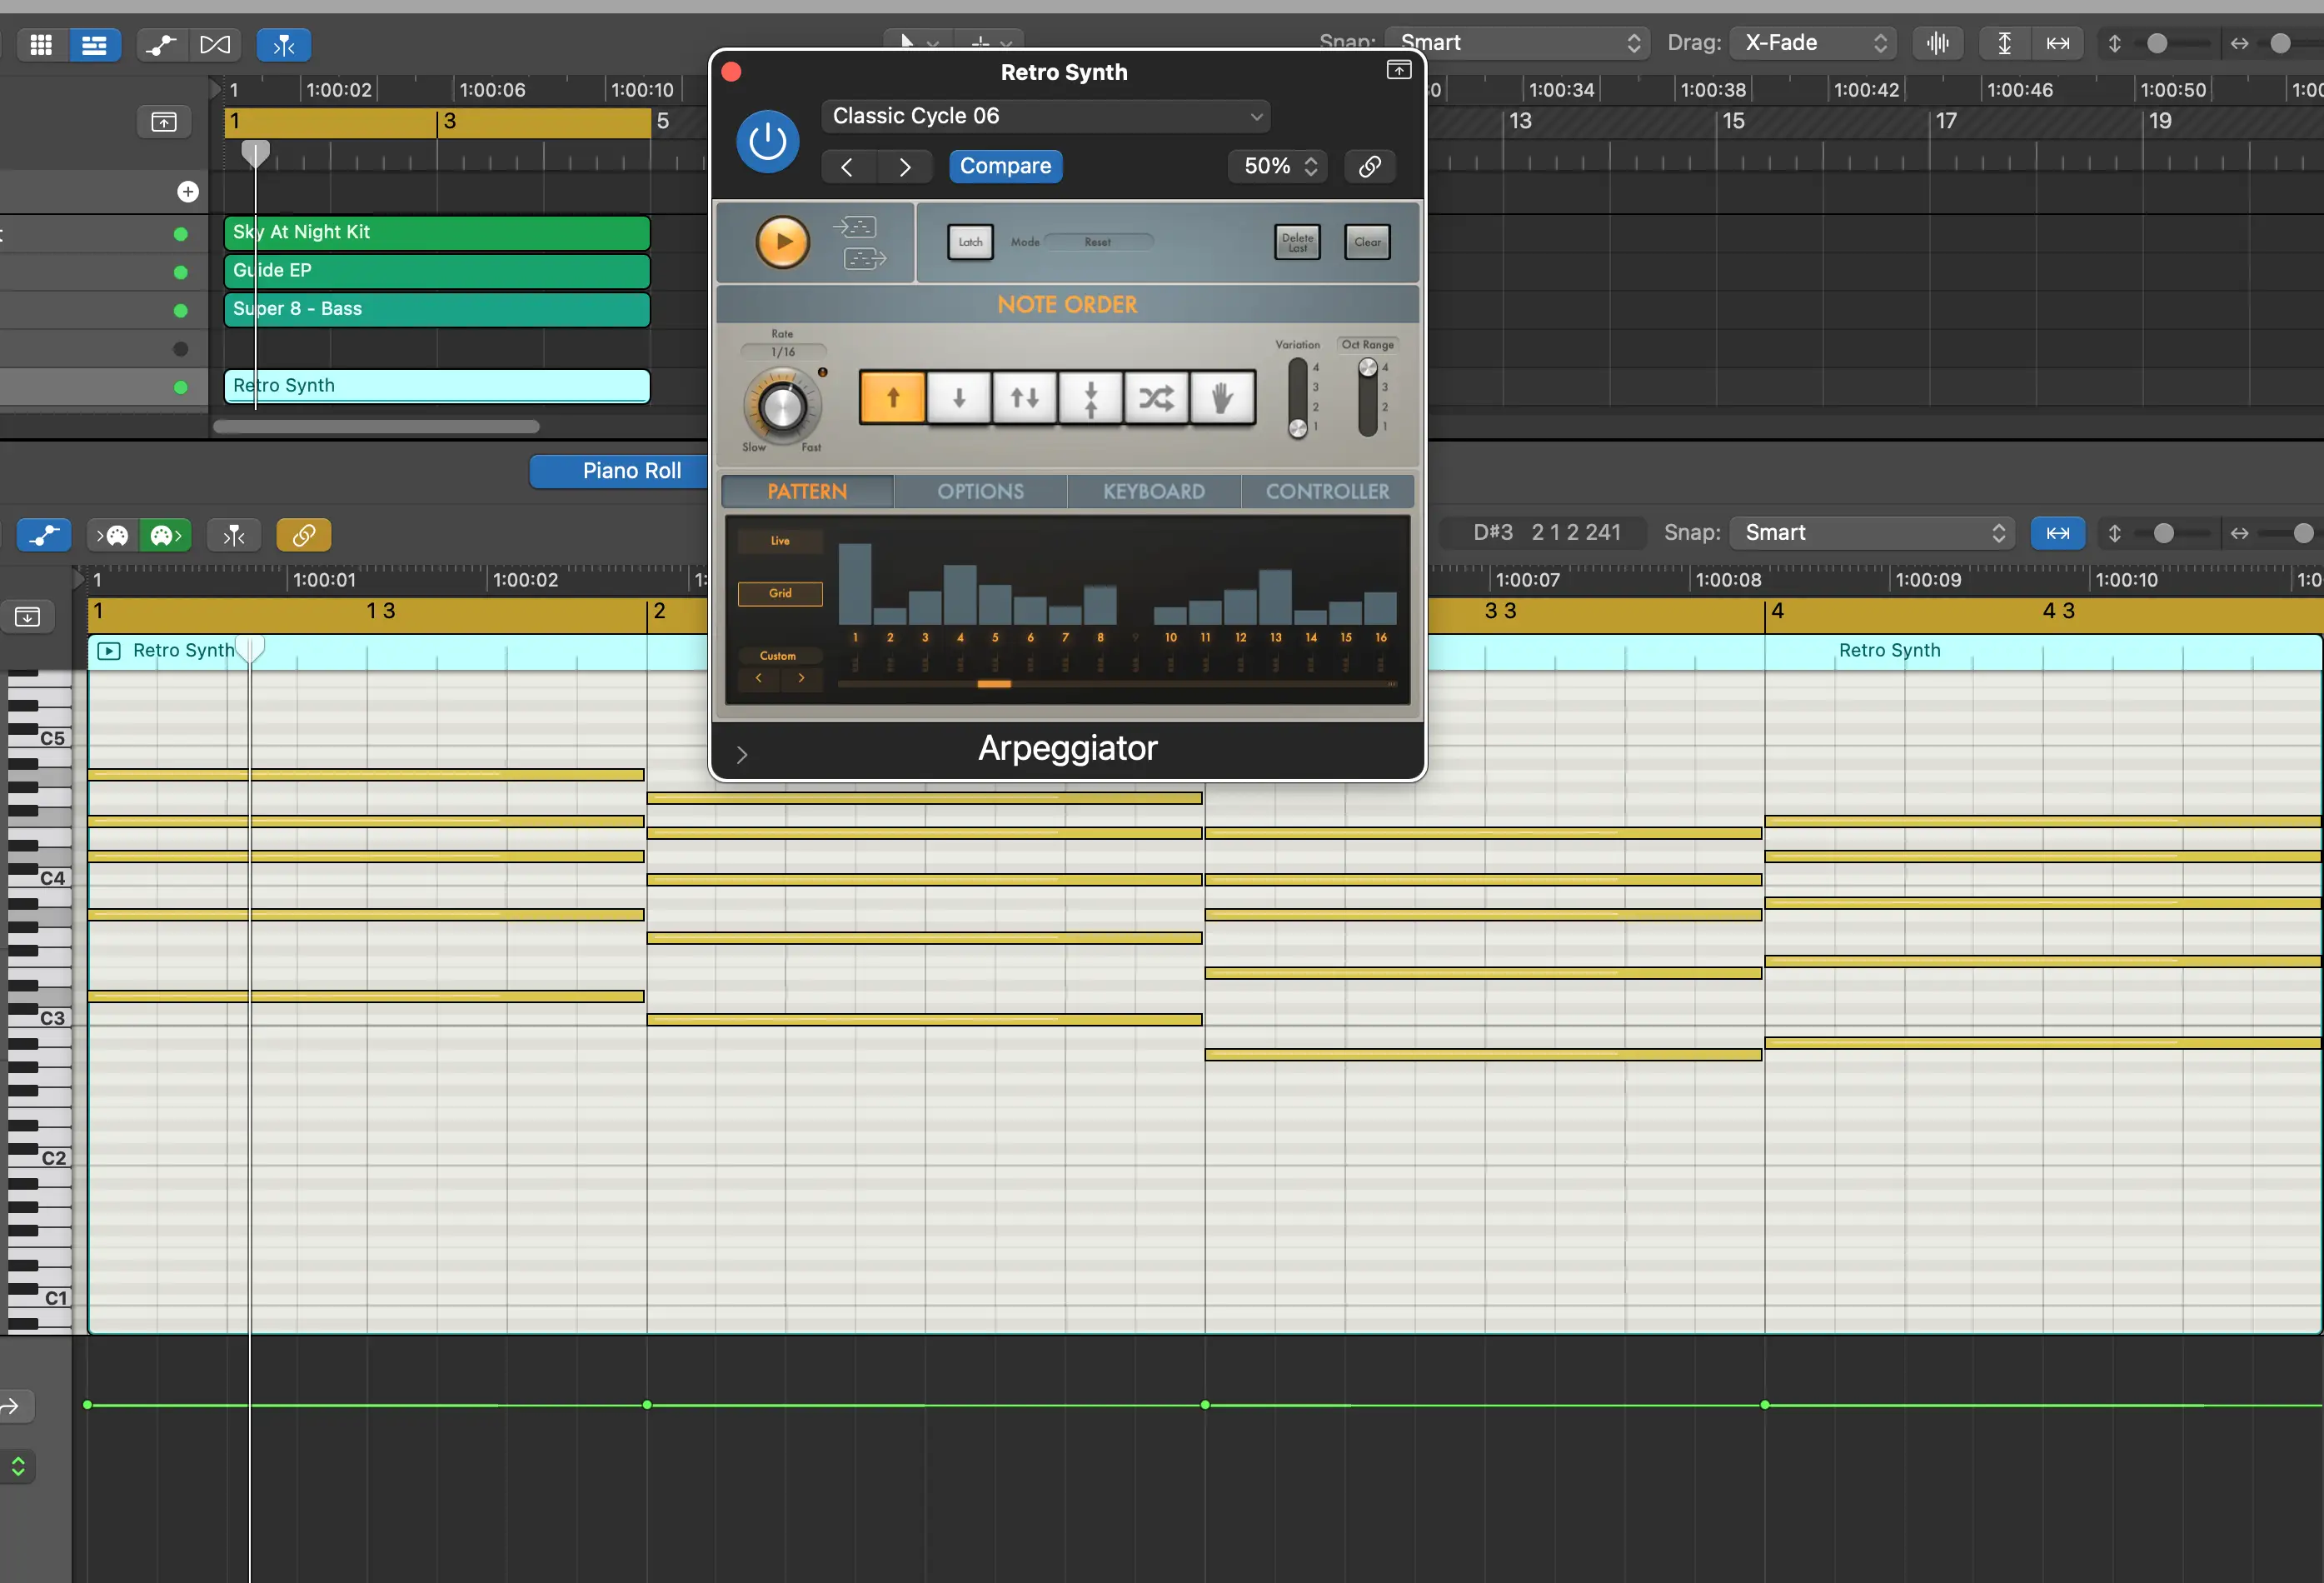This screenshot has width=2324, height=1583.
Task: Select the random note order icon
Action: (x=1159, y=397)
